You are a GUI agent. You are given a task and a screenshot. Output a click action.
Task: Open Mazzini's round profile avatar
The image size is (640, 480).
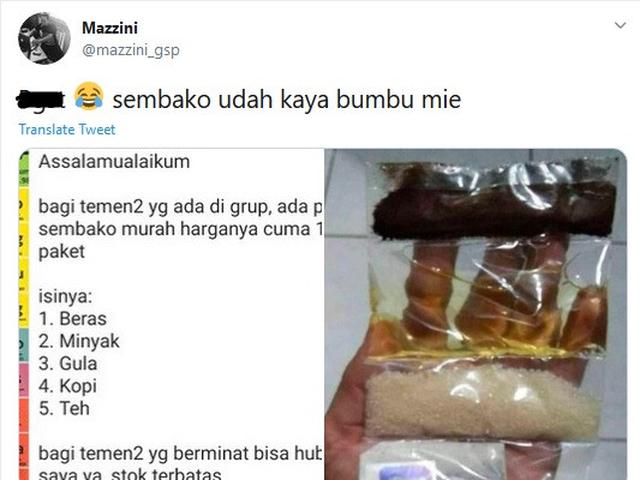pyautogui.click(x=44, y=38)
